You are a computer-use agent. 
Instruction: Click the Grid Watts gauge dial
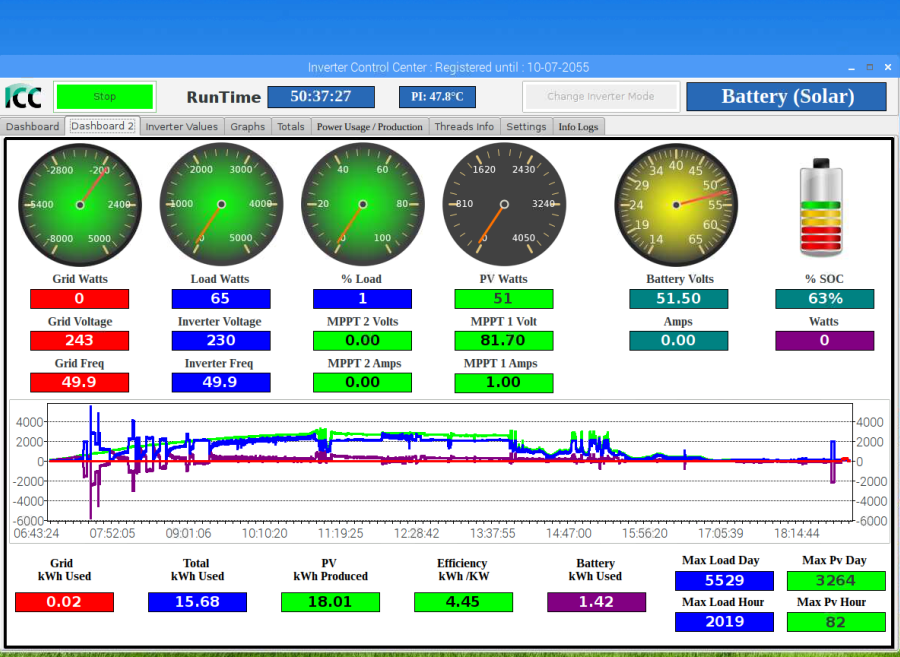(80, 204)
